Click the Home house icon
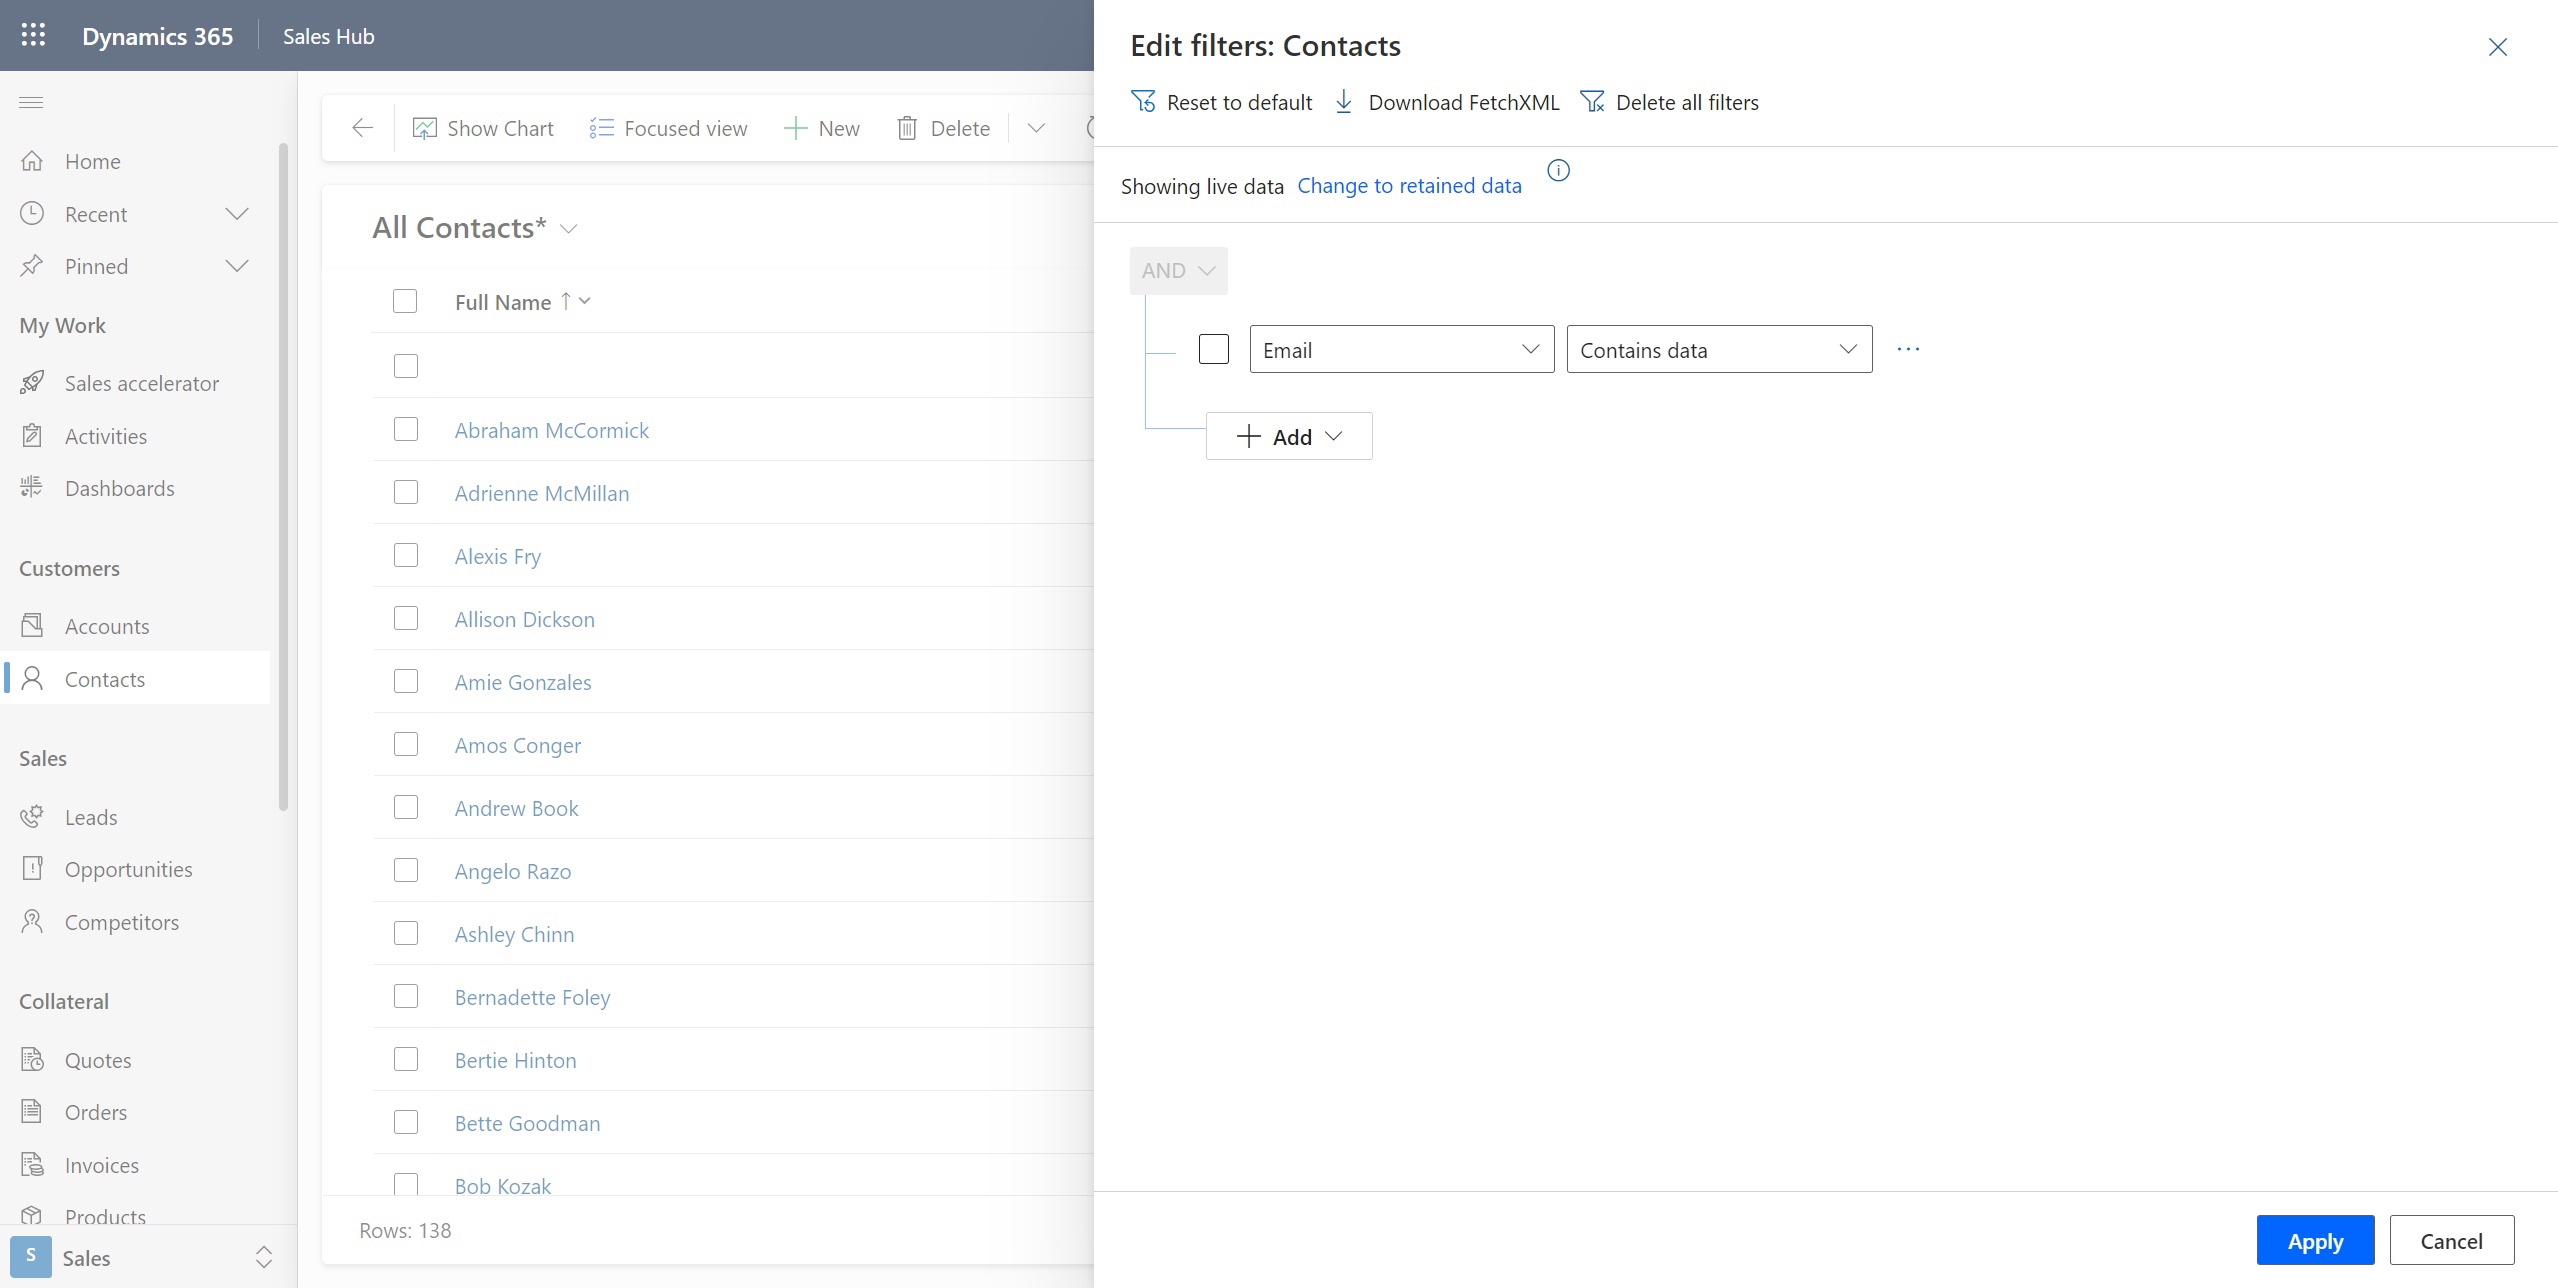The width and height of the screenshot is (2558, 1288). pos(32,161)
